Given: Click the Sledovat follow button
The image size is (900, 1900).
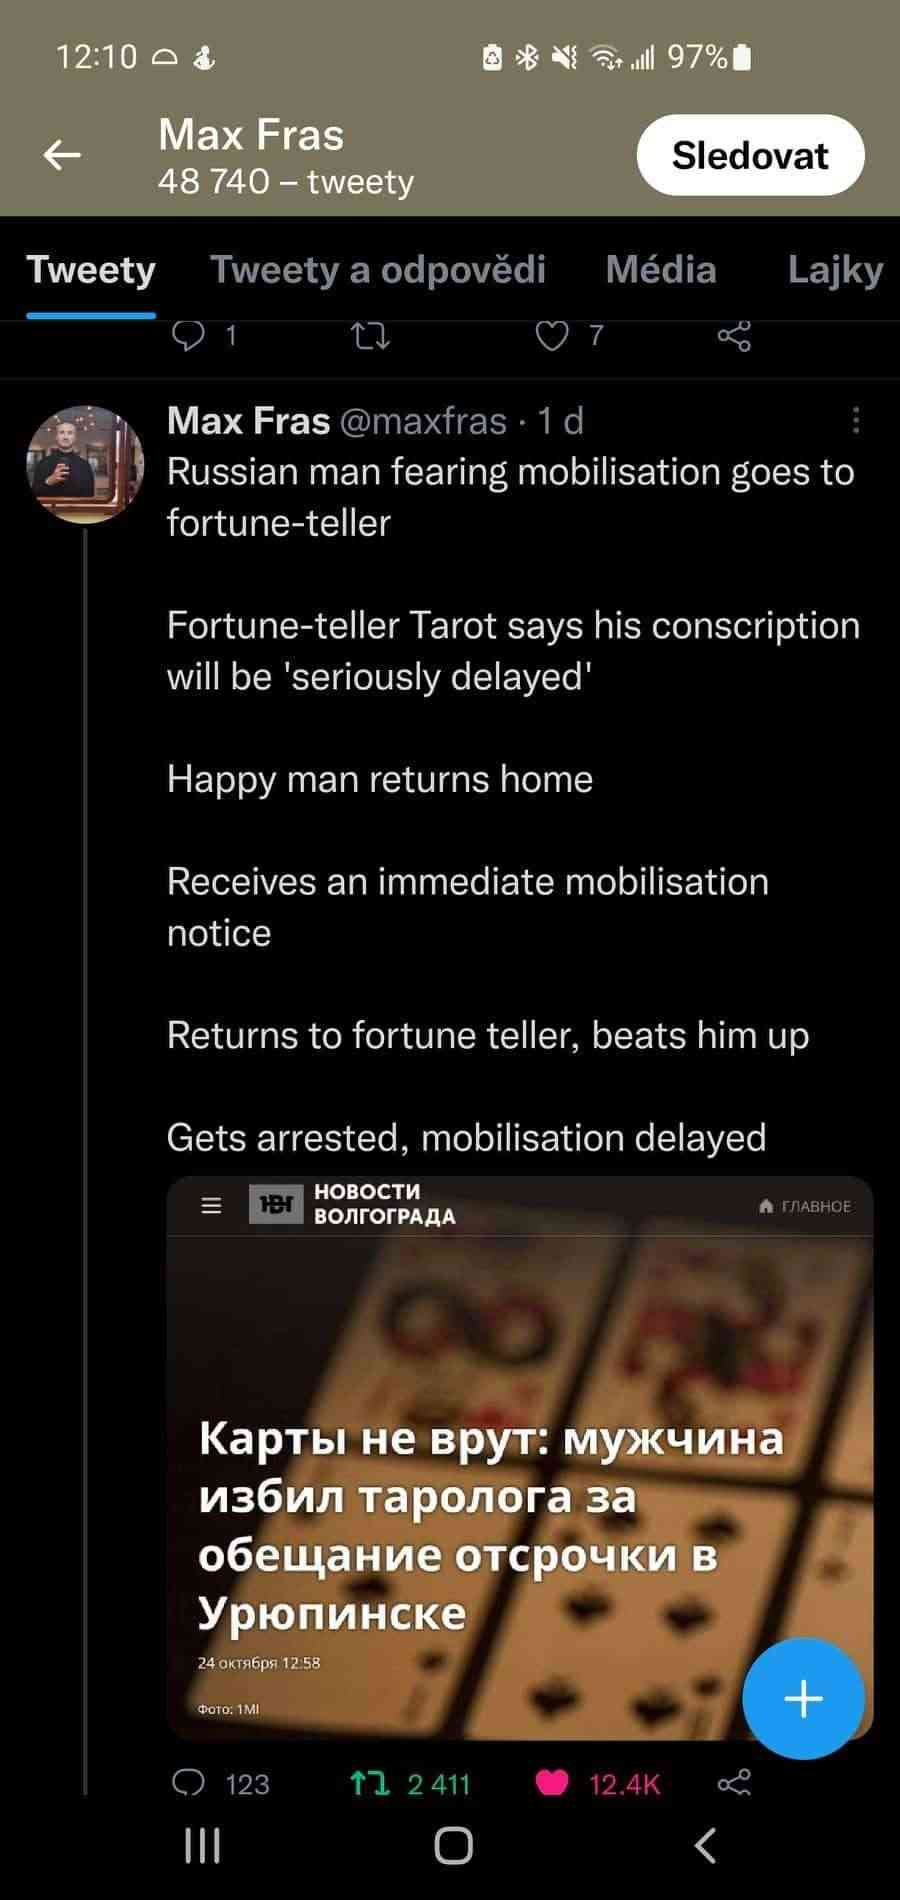Looking at the screenshot, I should tap(750, 155).
